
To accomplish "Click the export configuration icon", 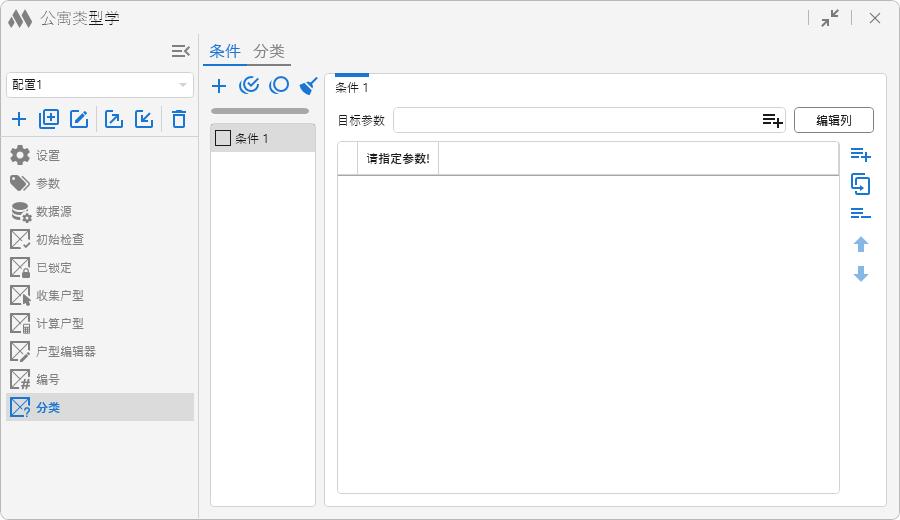I will 114,120.
